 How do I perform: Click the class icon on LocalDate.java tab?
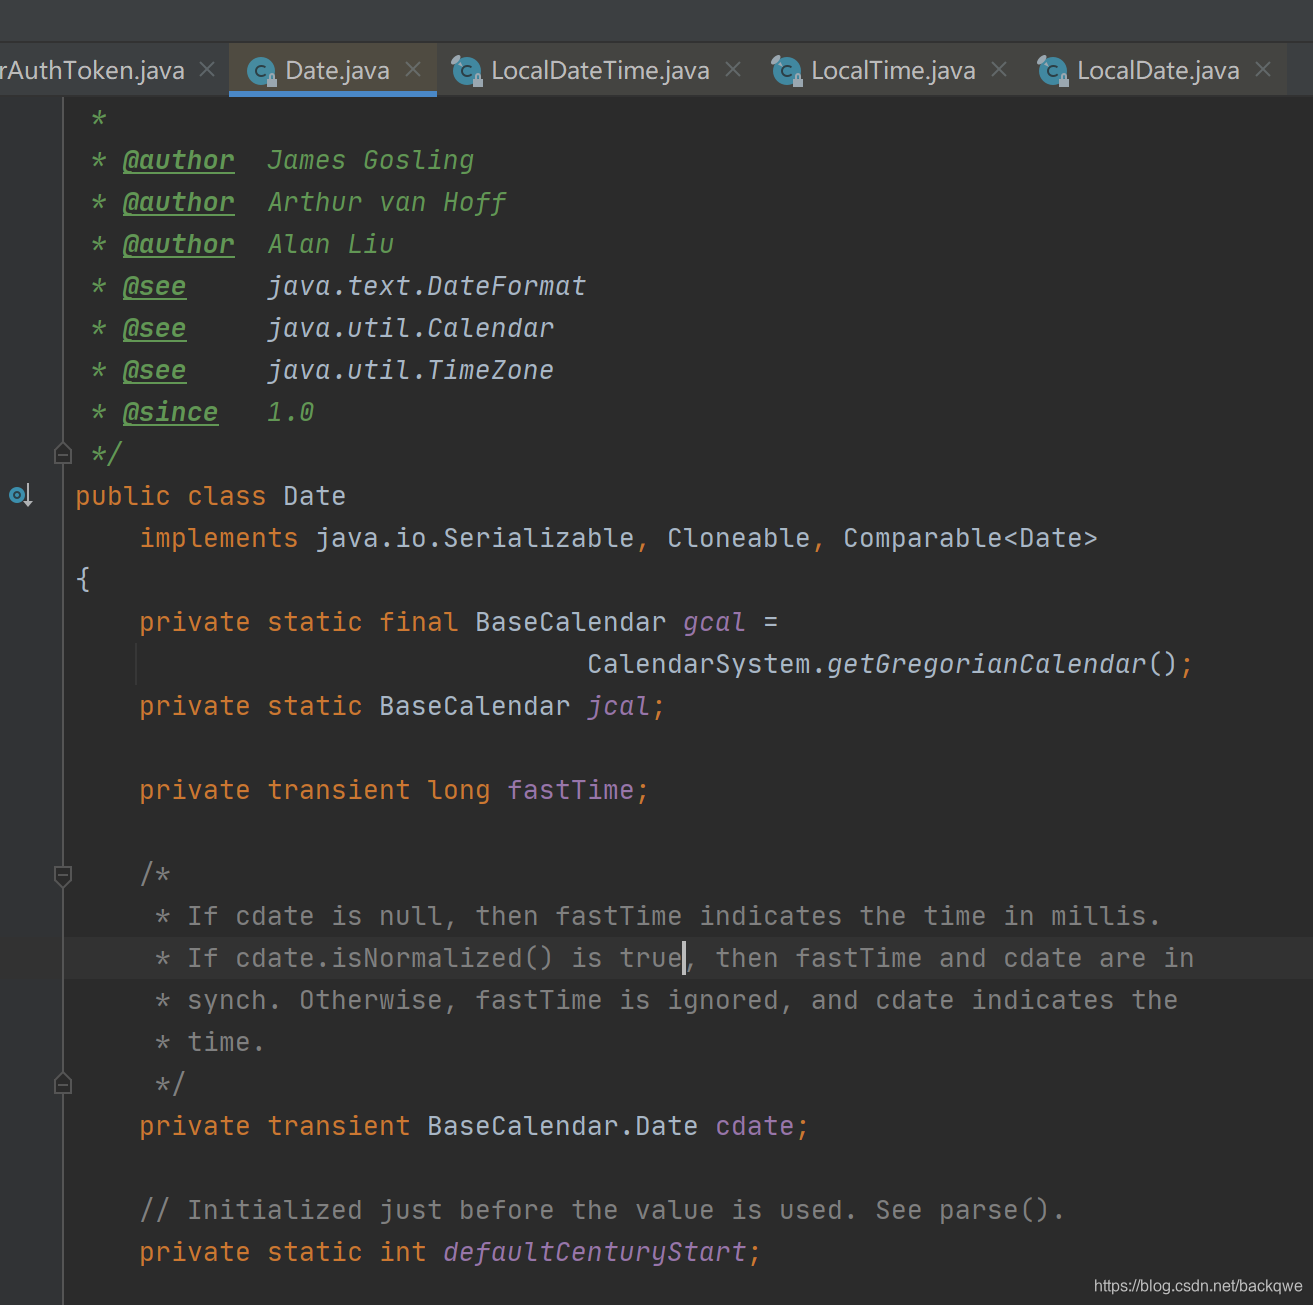1053,71
